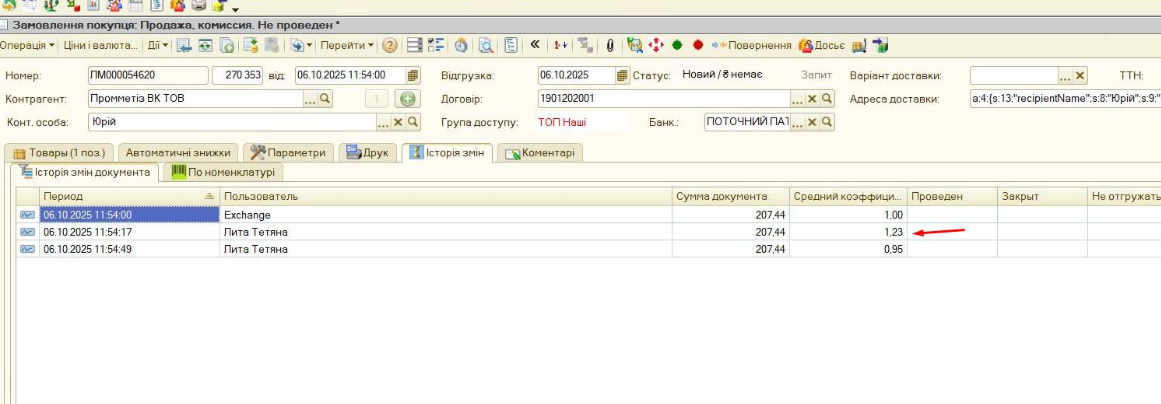
Task: Select the По номенклатурі sub-tab
Action: [223, 172]
